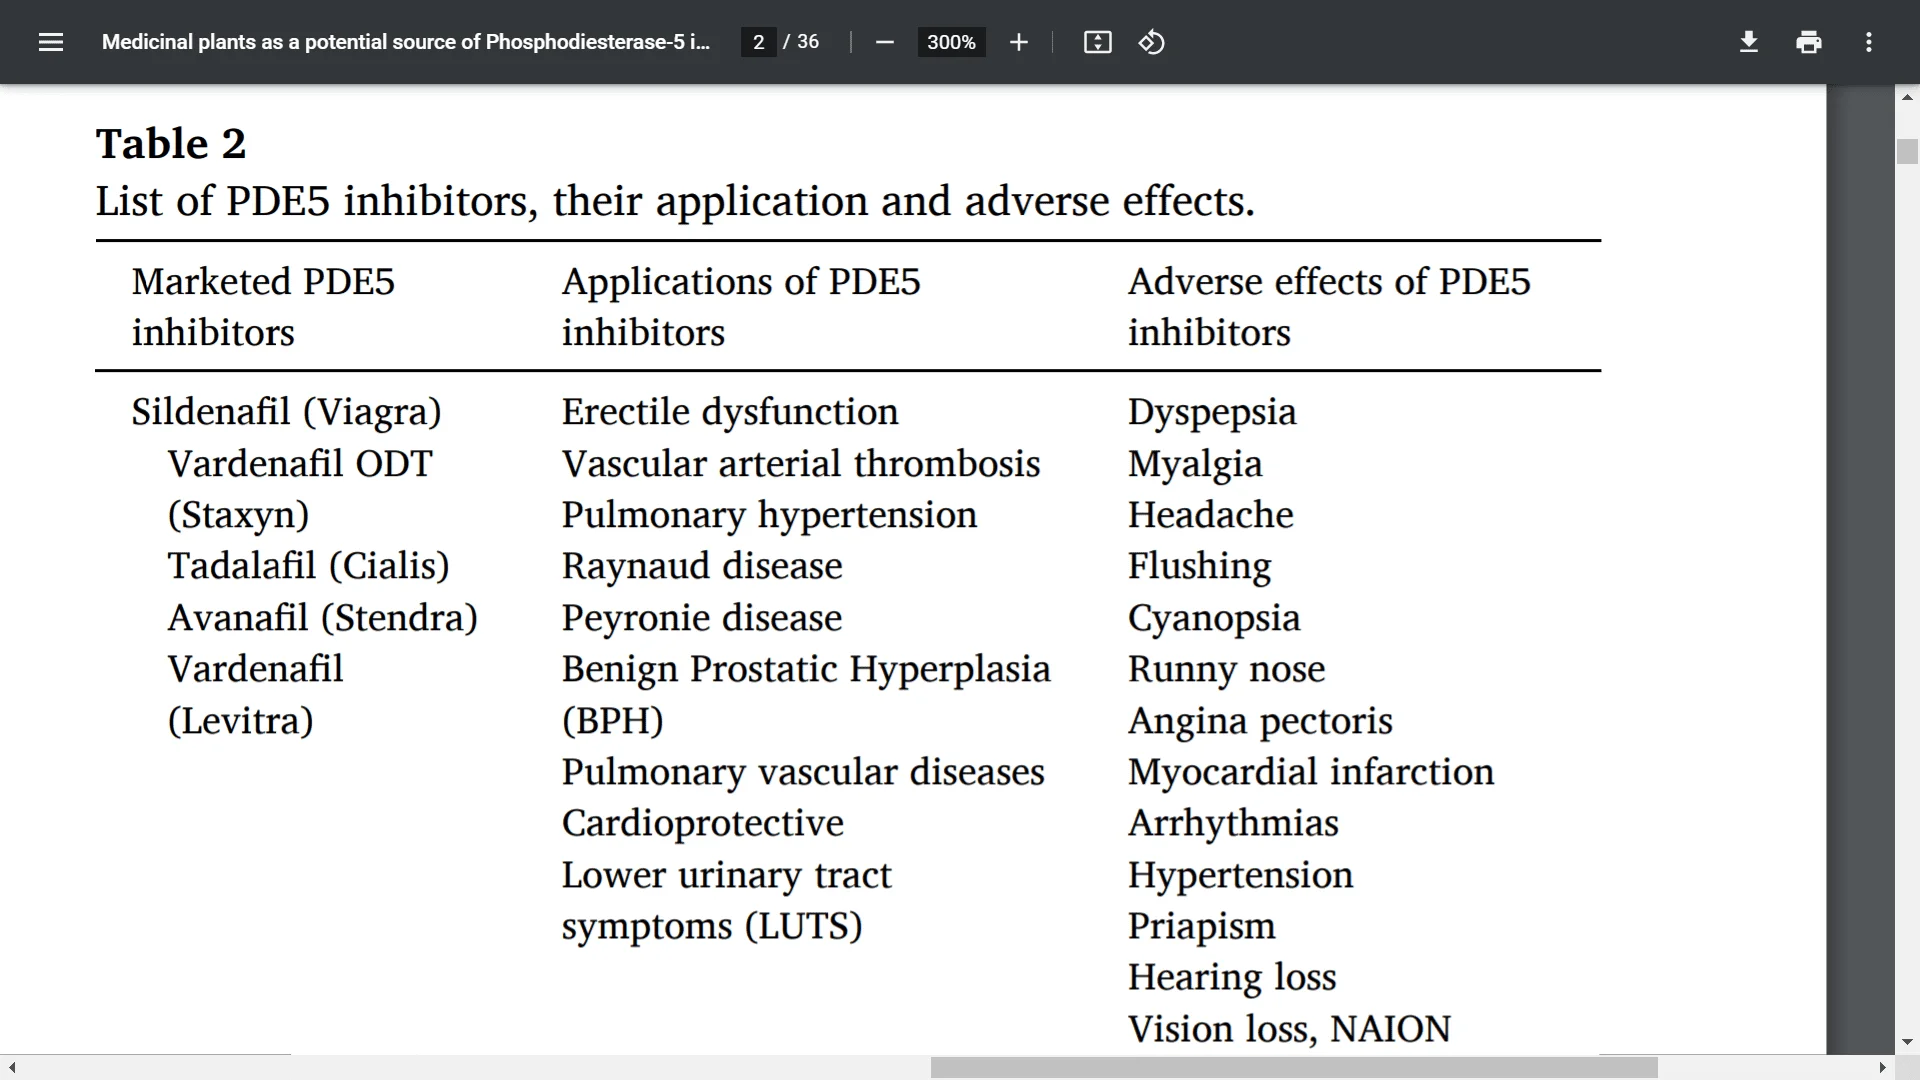Click '(Staxyn)' text
Screen dimensions: 1920x1080
point(238,515)
